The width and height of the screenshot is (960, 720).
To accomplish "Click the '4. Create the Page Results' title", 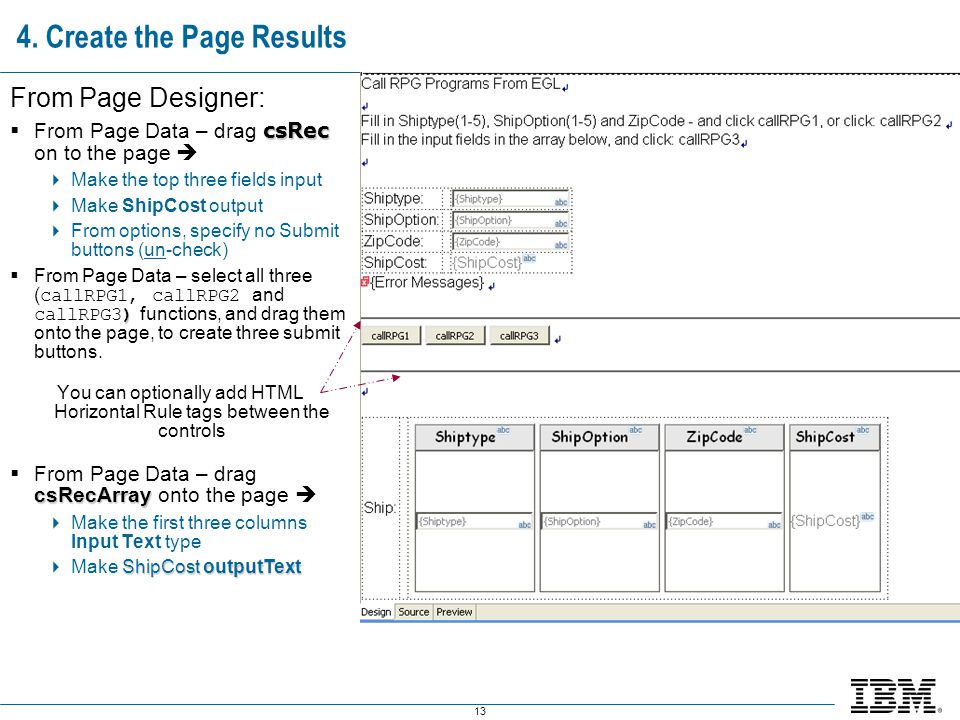I will click(x=181, y=37).
